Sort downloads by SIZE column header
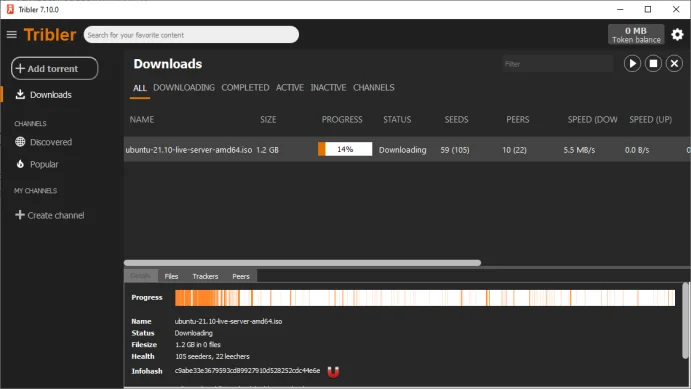691x389 pixels. pyautogui.click(x=268, y=119)
